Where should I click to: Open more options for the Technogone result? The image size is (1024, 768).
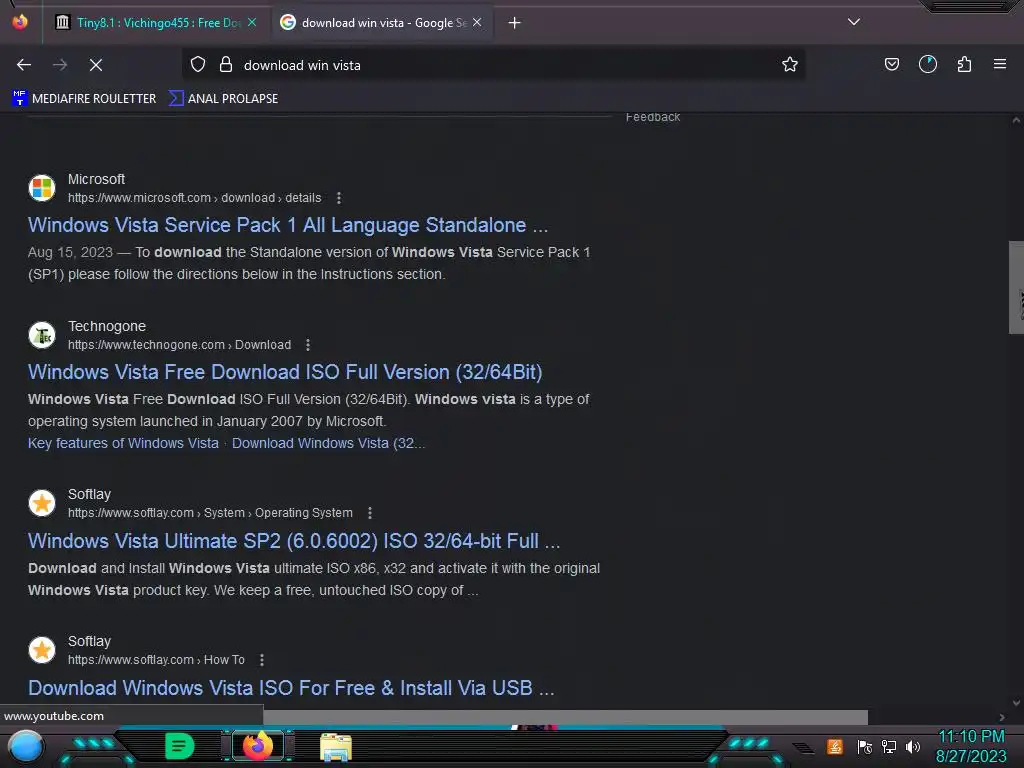pos(308,345)
